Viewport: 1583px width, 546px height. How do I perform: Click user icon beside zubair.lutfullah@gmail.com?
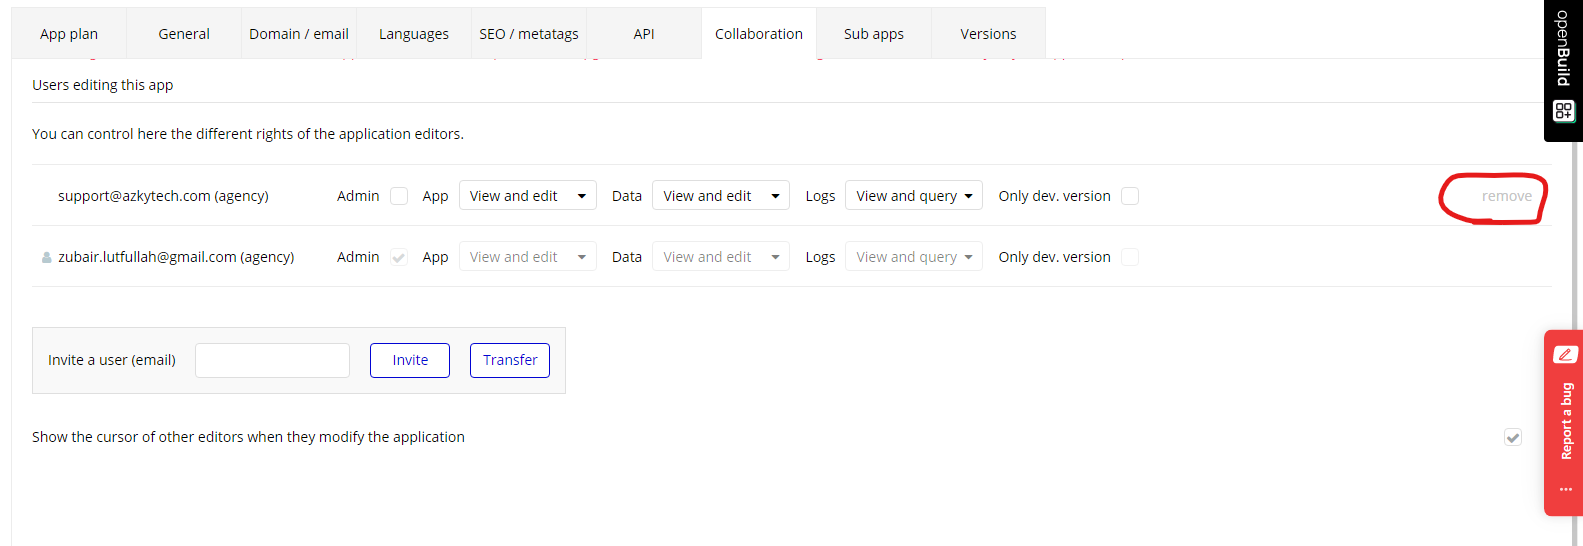[46, 257]
